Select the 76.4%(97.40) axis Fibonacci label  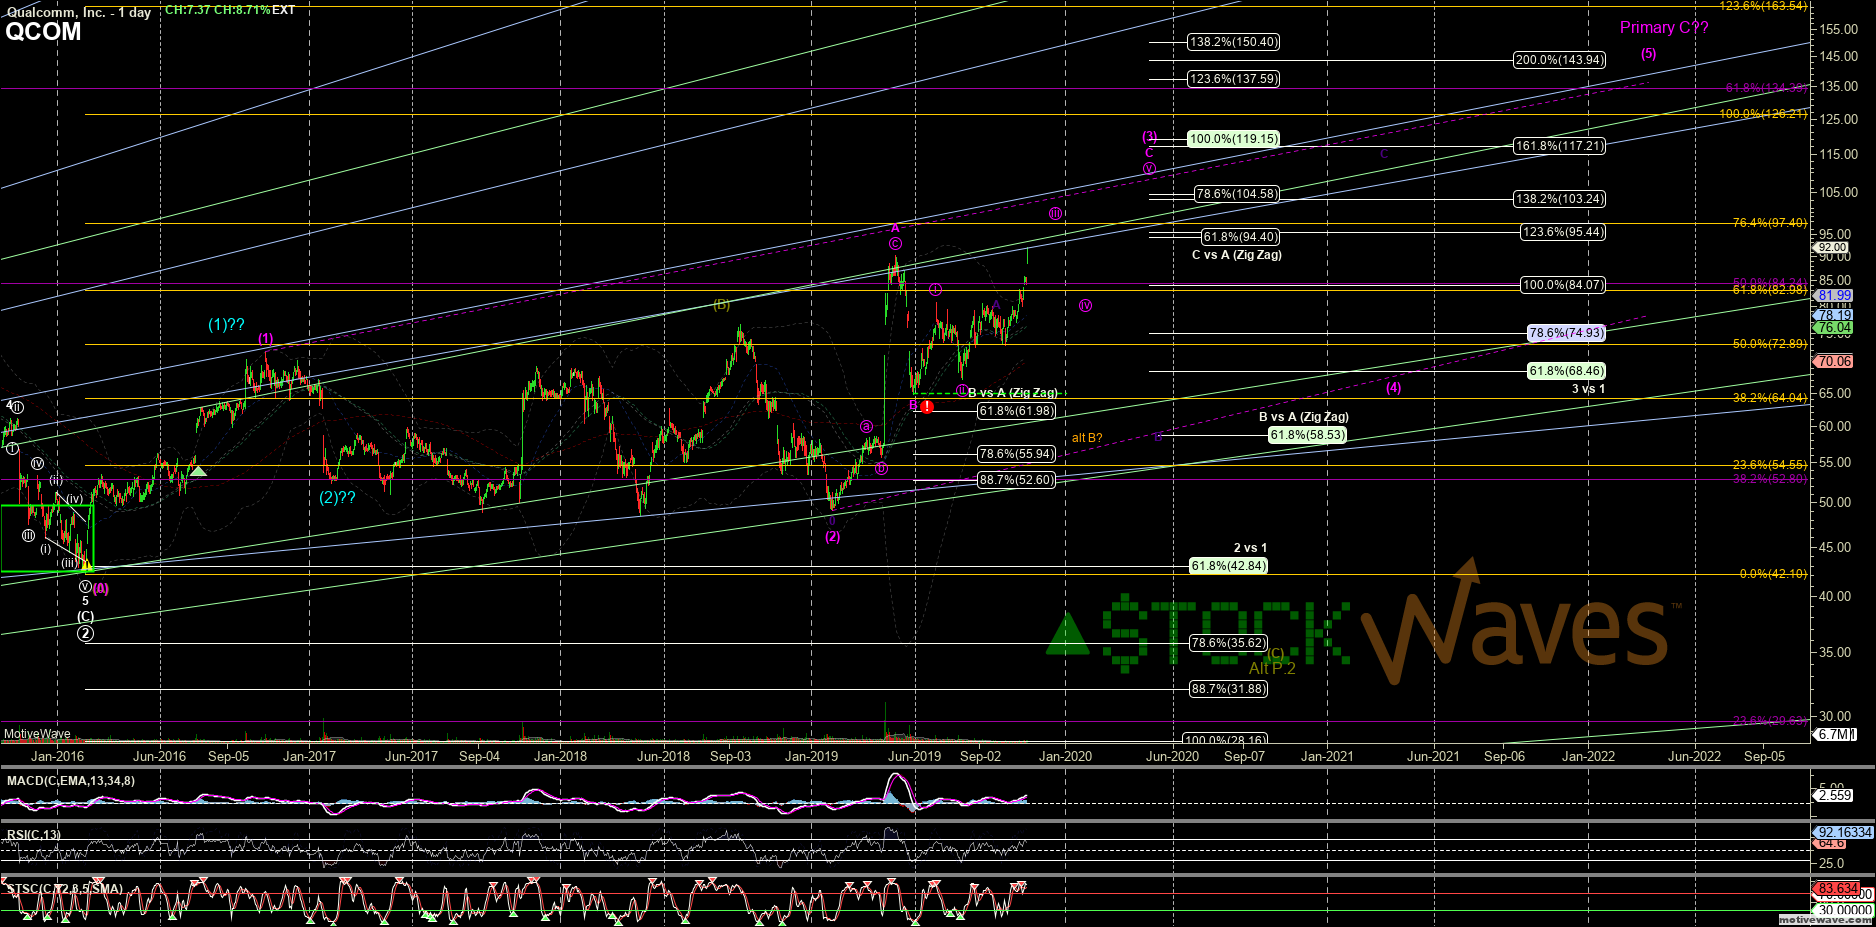[x=1769, y=223]
